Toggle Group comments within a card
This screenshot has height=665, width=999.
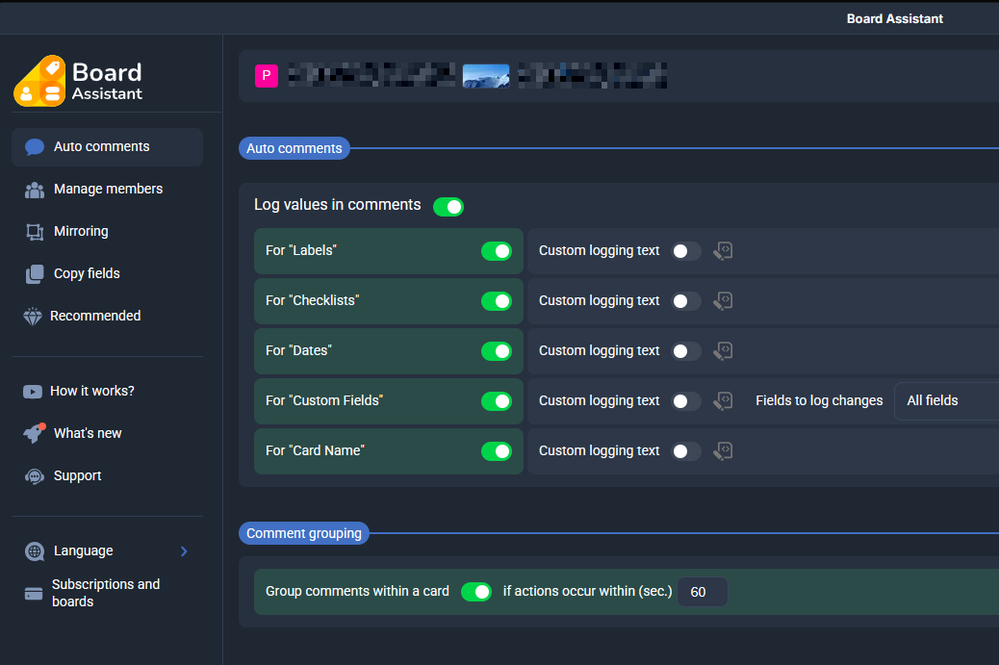[476, 592]
